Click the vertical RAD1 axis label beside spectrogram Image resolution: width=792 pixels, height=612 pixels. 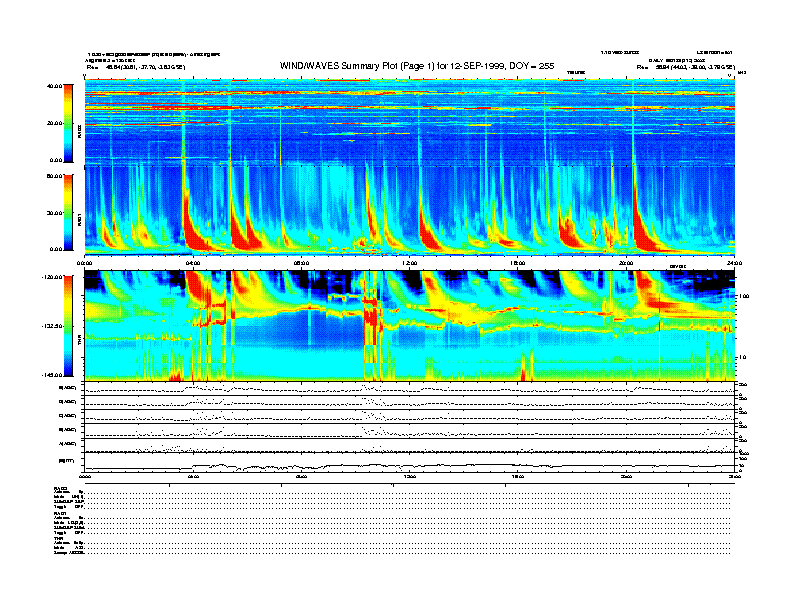(79, 219)
